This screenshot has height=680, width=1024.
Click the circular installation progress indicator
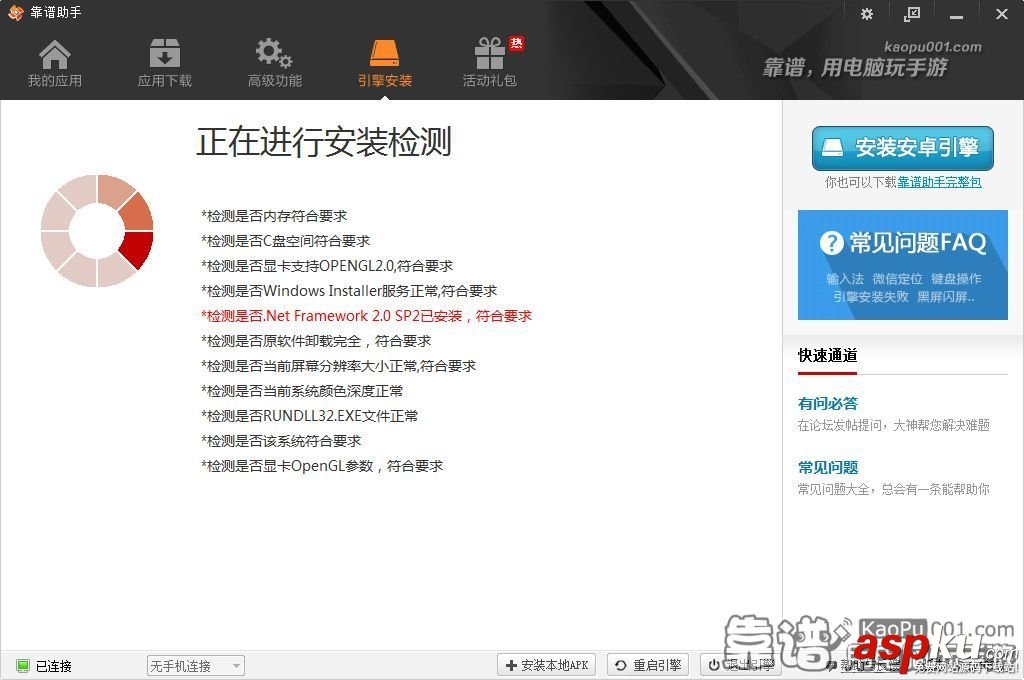96,231
